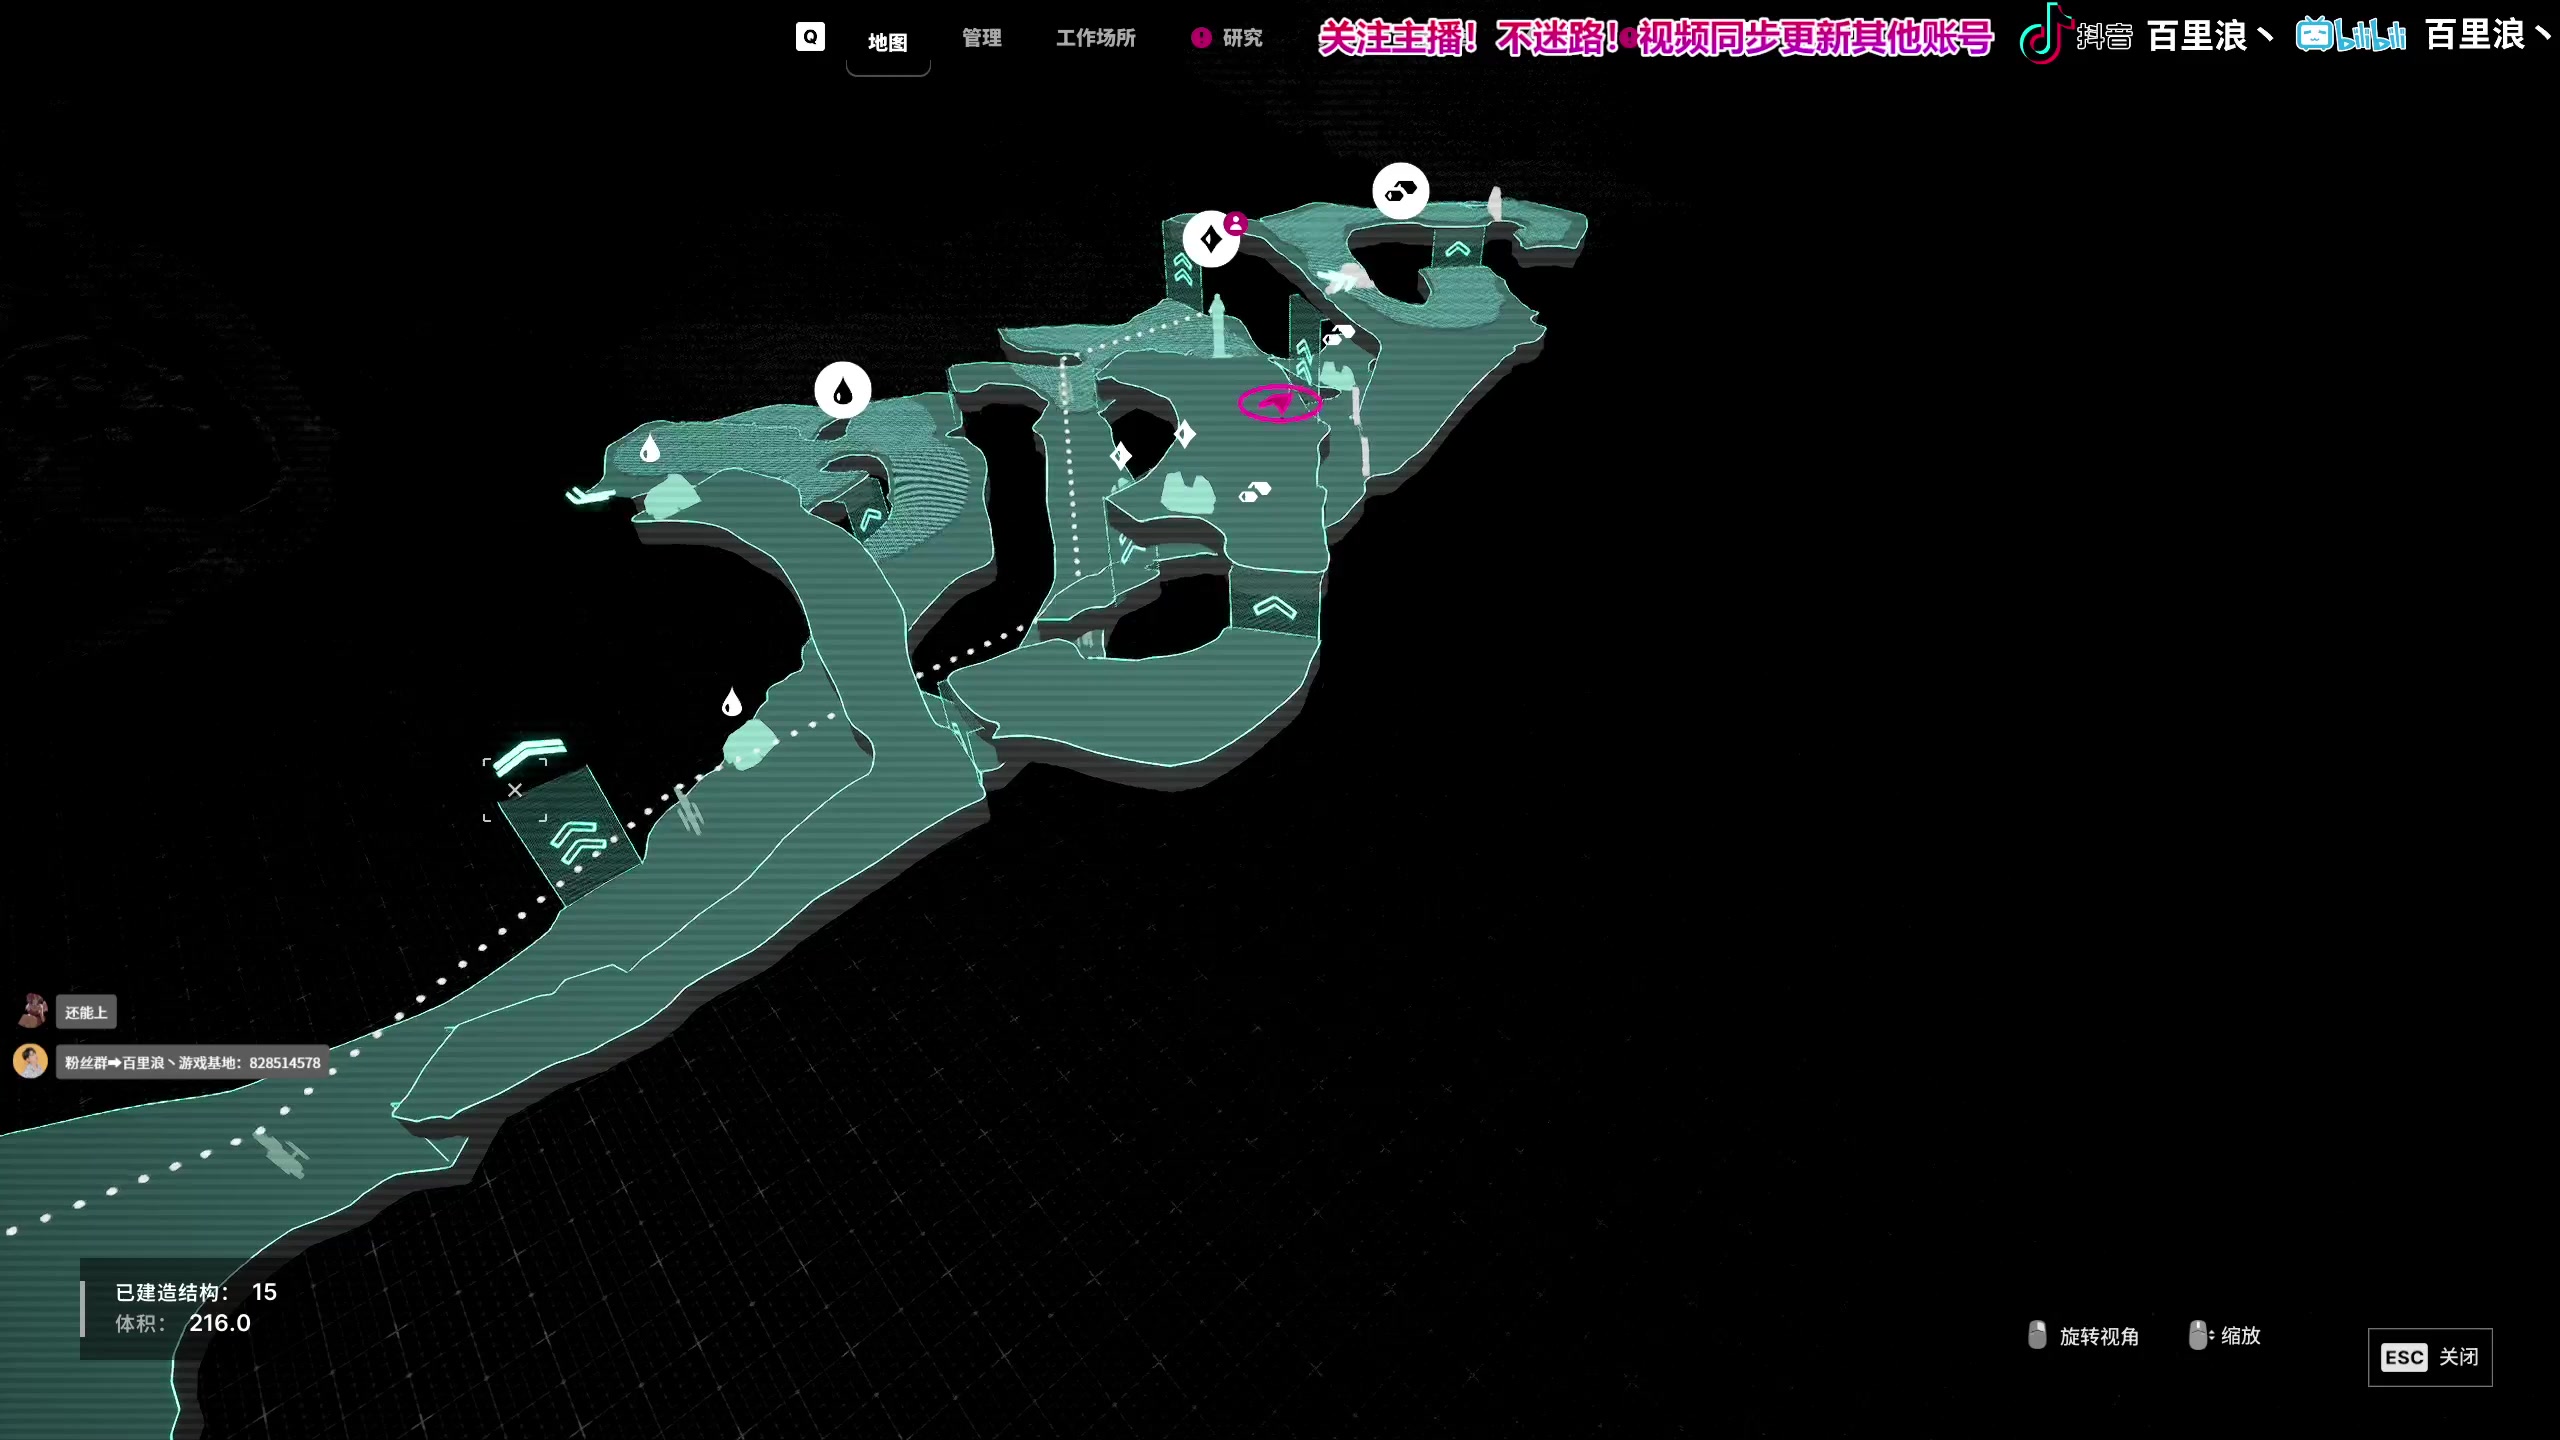Select chevron ramp on the top-right ridge

click(1457, 248)
